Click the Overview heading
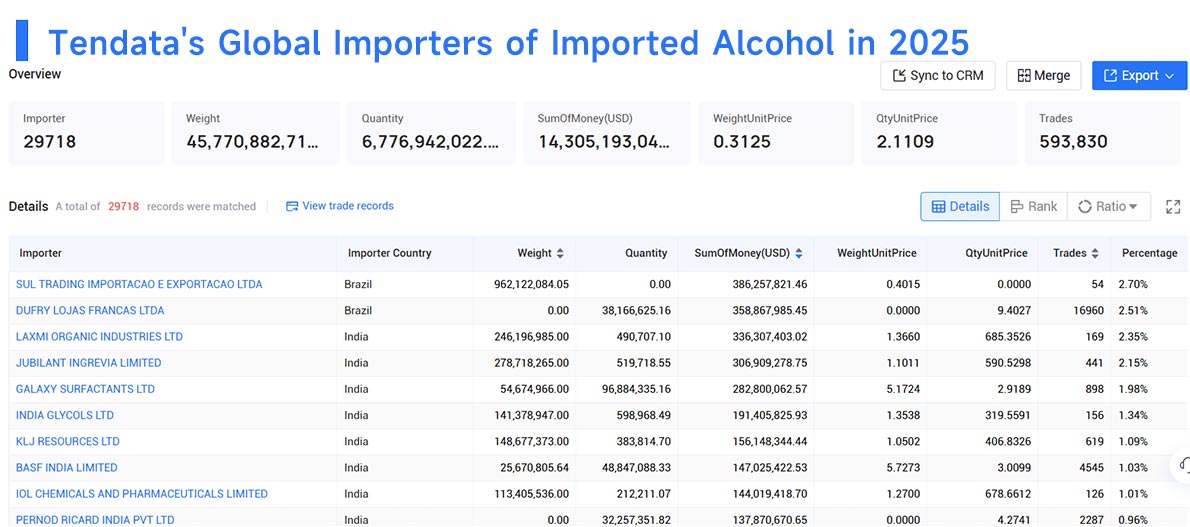 point(35,74)
